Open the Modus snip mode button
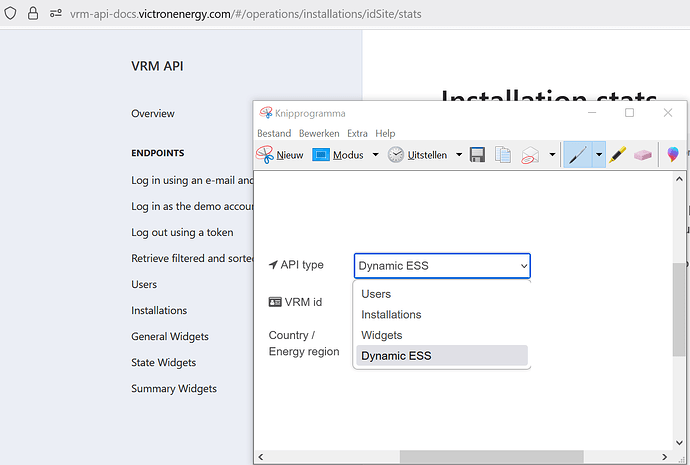 (x=338, y=155)
